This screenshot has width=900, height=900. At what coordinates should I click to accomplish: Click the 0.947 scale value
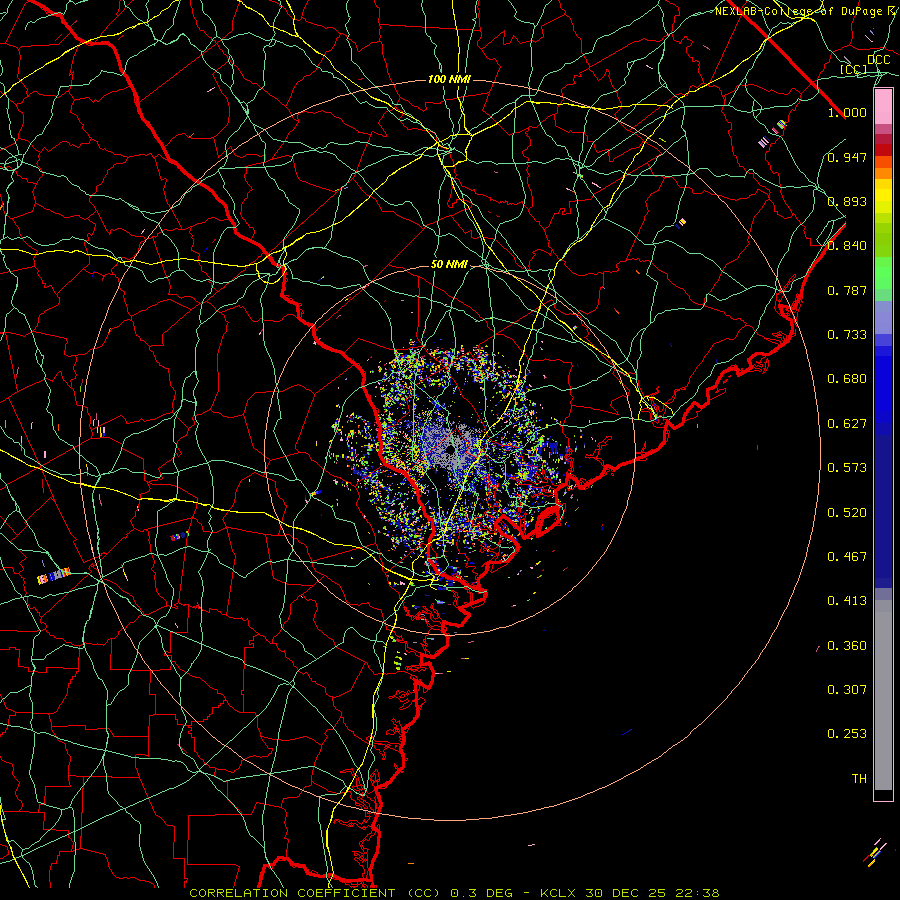click(x=847, y=157)
